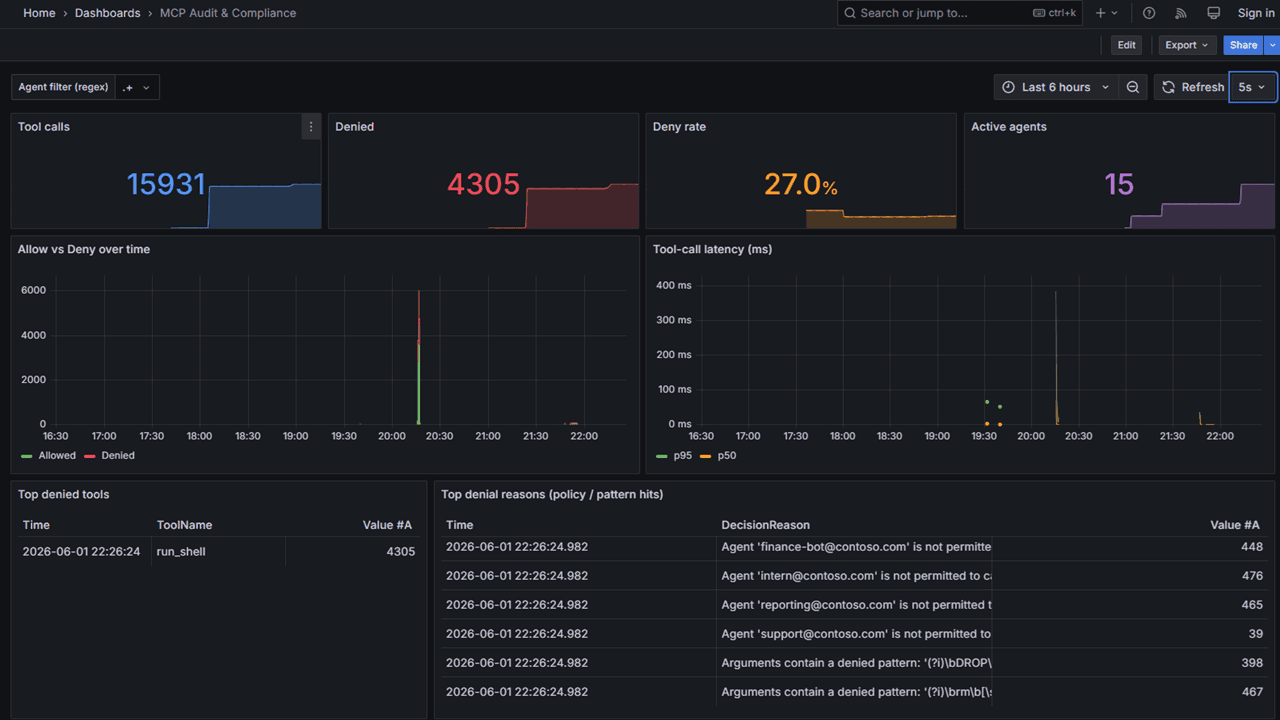This screenshot has height=720, width=1280.
Task: Click the Share button
Action: coord(1243,45)
